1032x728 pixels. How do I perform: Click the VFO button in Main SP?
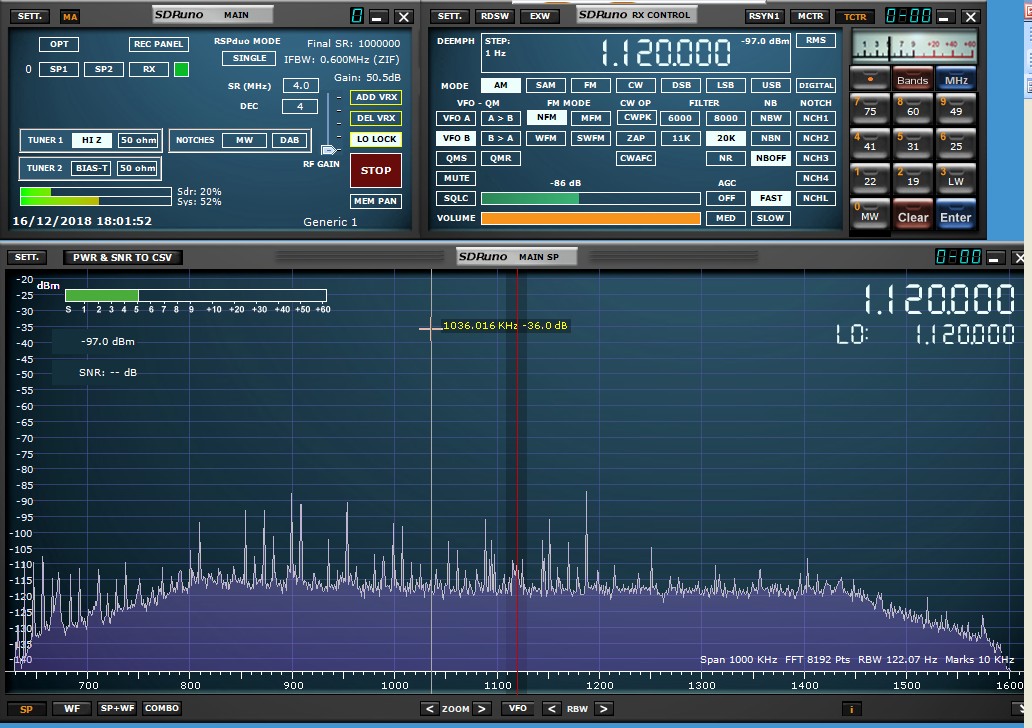[517, 708]
